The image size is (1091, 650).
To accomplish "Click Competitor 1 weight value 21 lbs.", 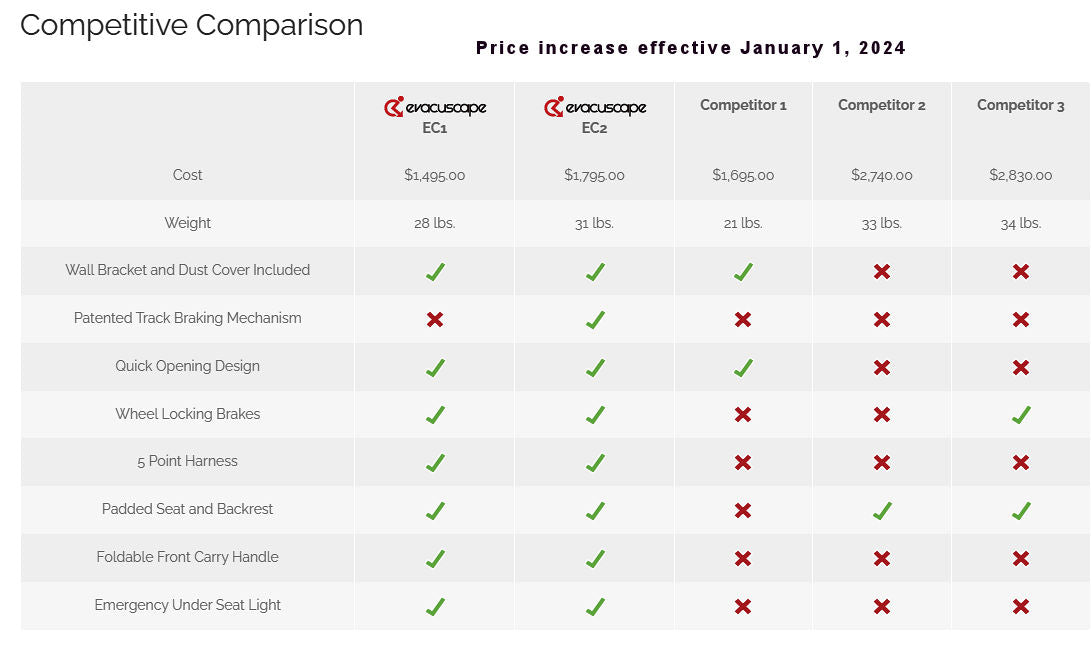I will pyautogui.click(x=743, y=223).
